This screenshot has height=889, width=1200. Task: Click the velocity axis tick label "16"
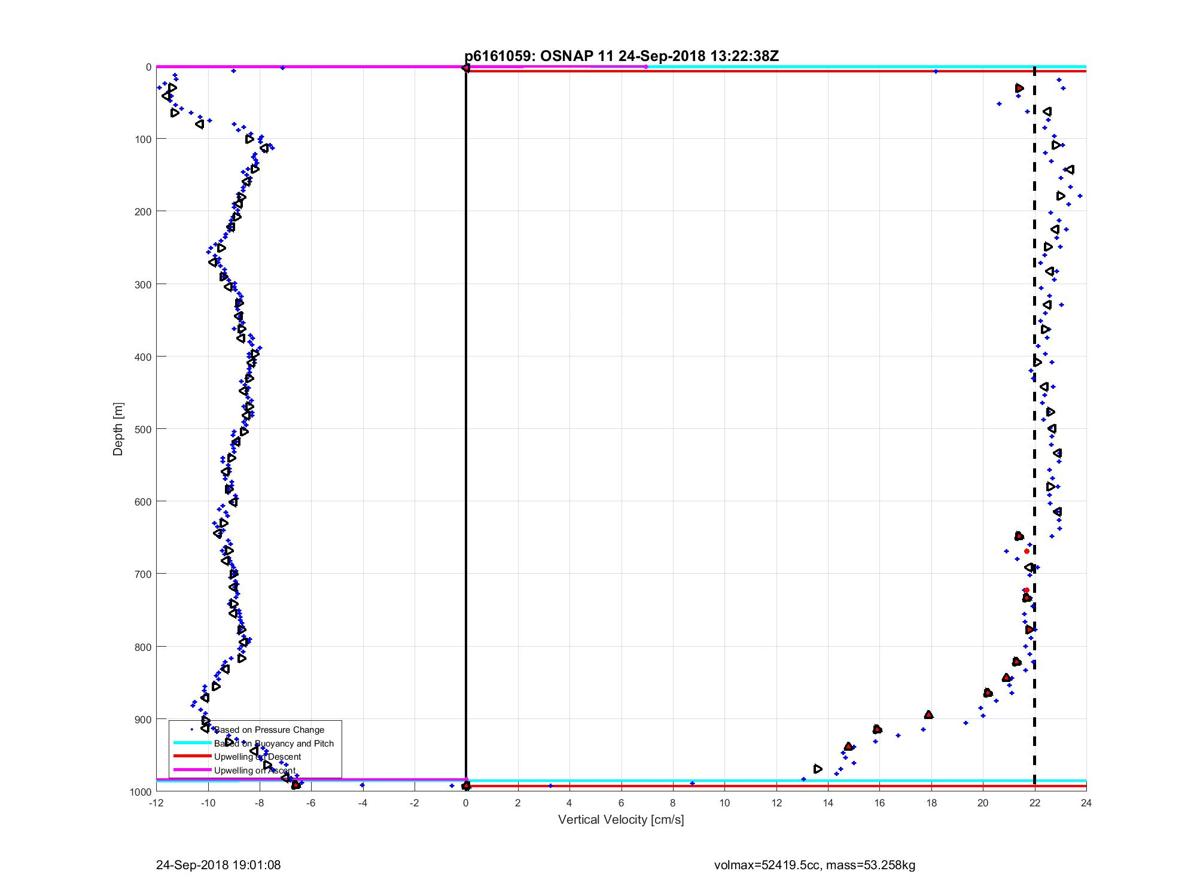[879, 803]
